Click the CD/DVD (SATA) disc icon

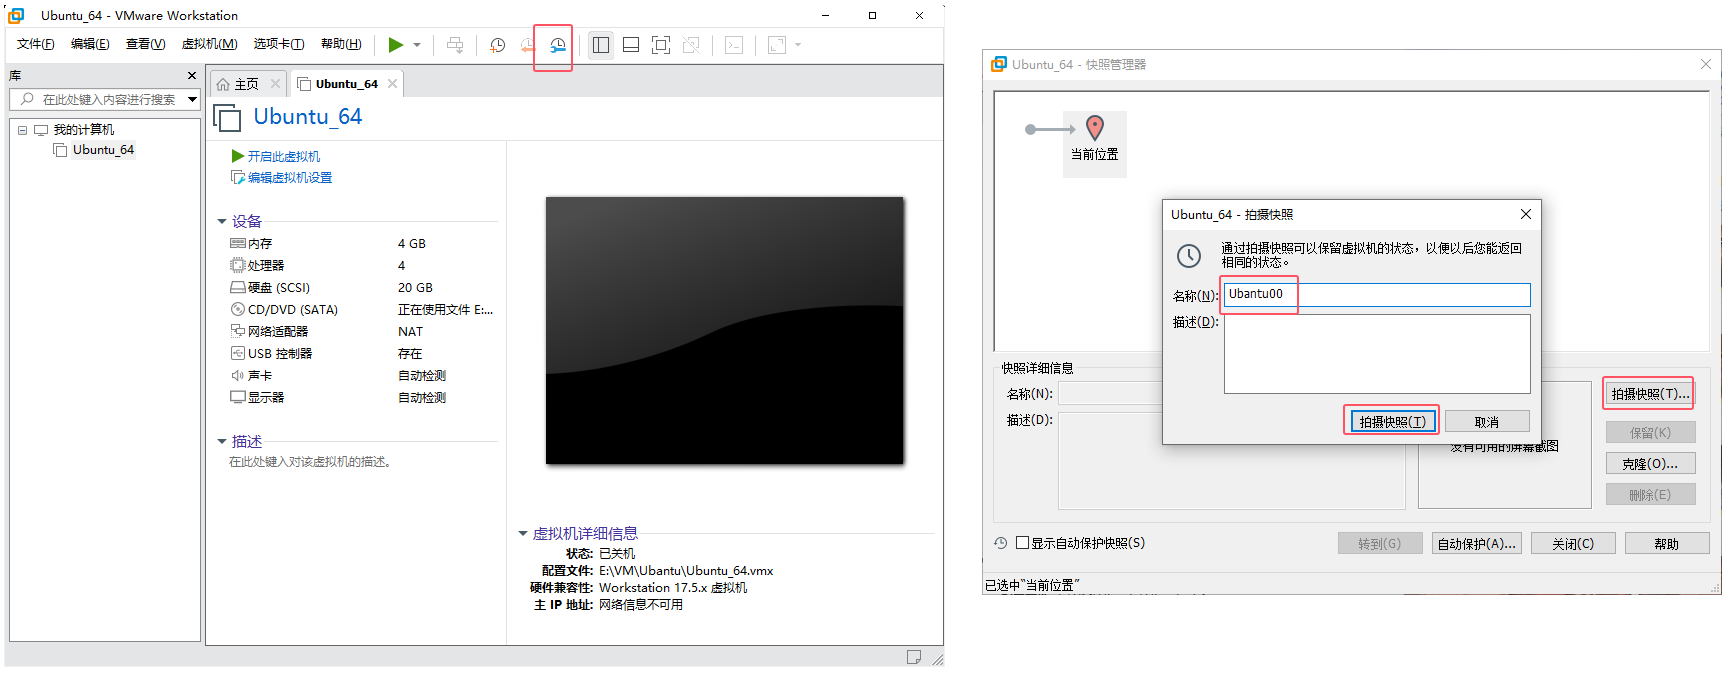tap(238, 309)
